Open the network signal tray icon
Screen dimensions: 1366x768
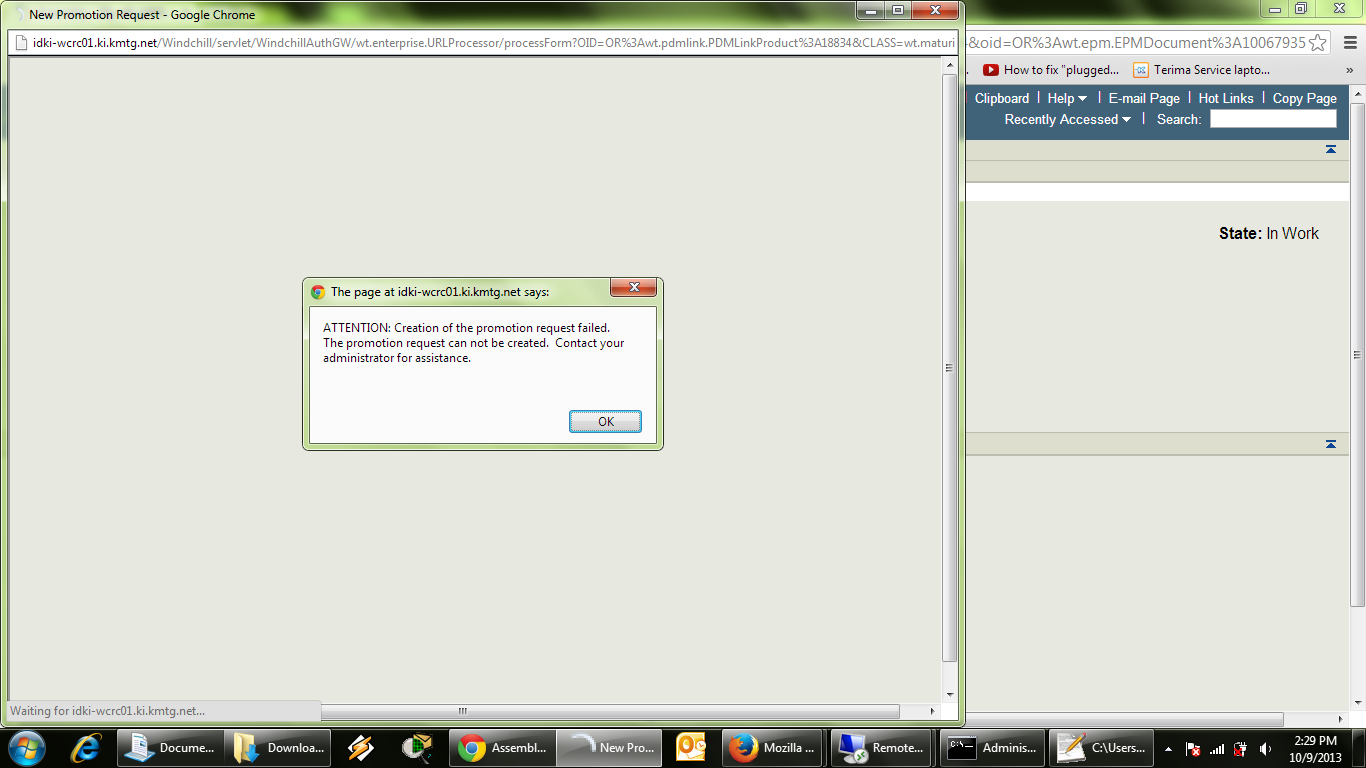[1217, 748]
